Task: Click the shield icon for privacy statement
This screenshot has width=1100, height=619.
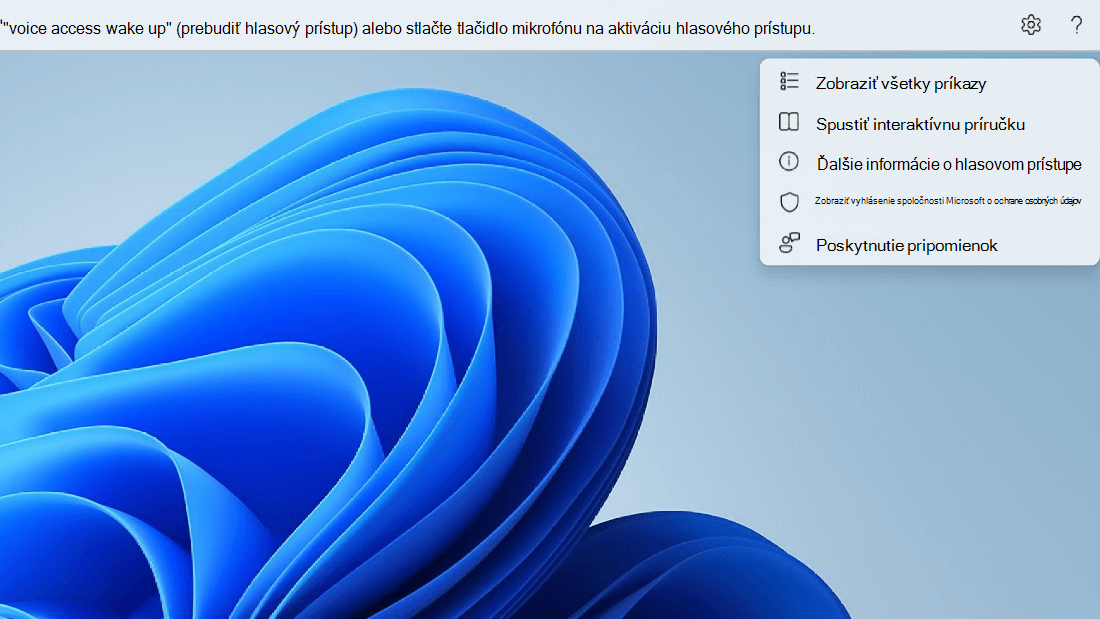Action: pos(789,202)
